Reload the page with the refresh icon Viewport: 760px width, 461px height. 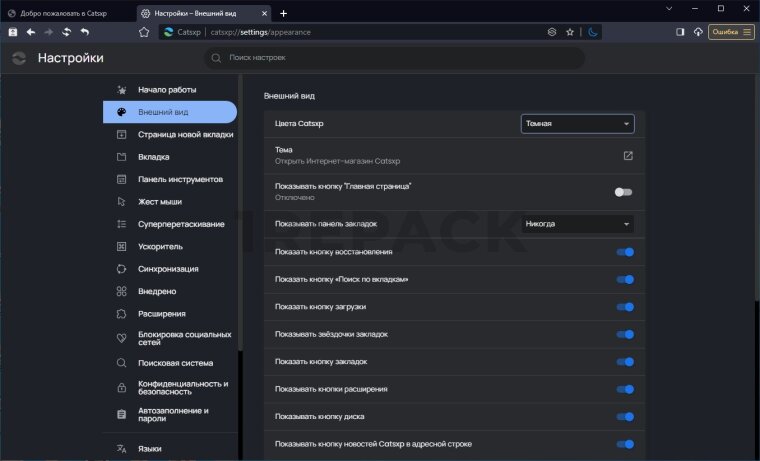coord(66,32)
